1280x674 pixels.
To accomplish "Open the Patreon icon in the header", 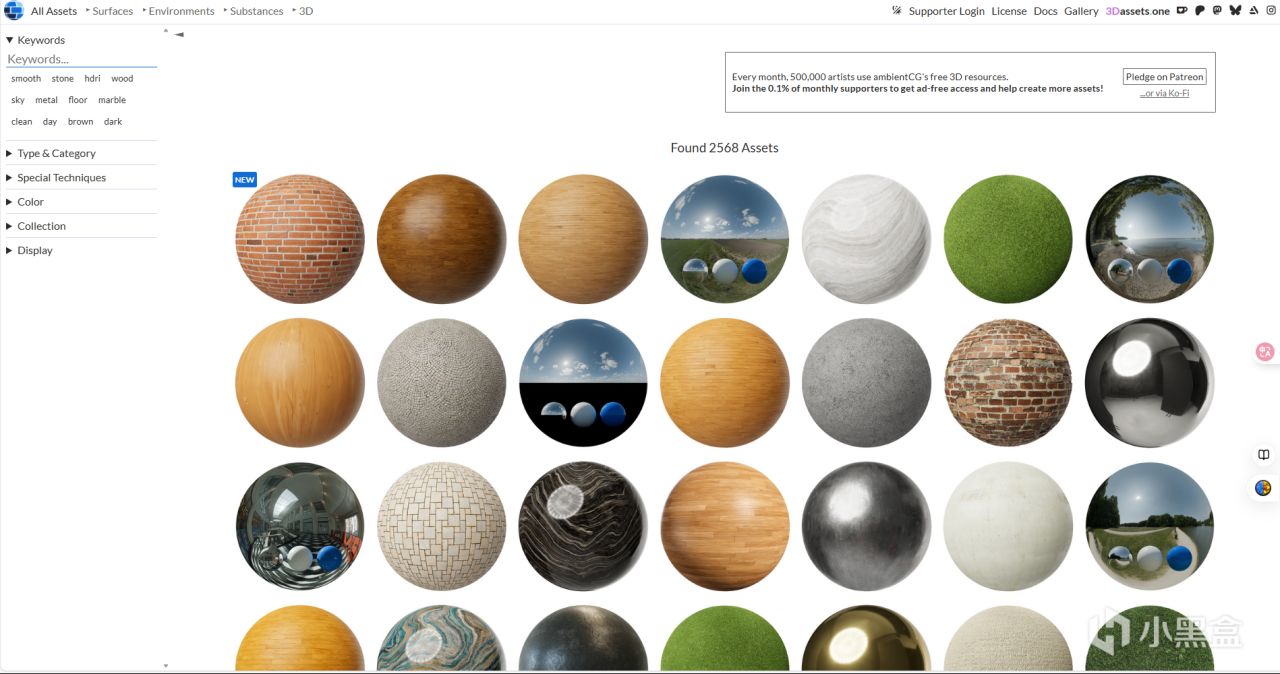I will pos(1200,11).
